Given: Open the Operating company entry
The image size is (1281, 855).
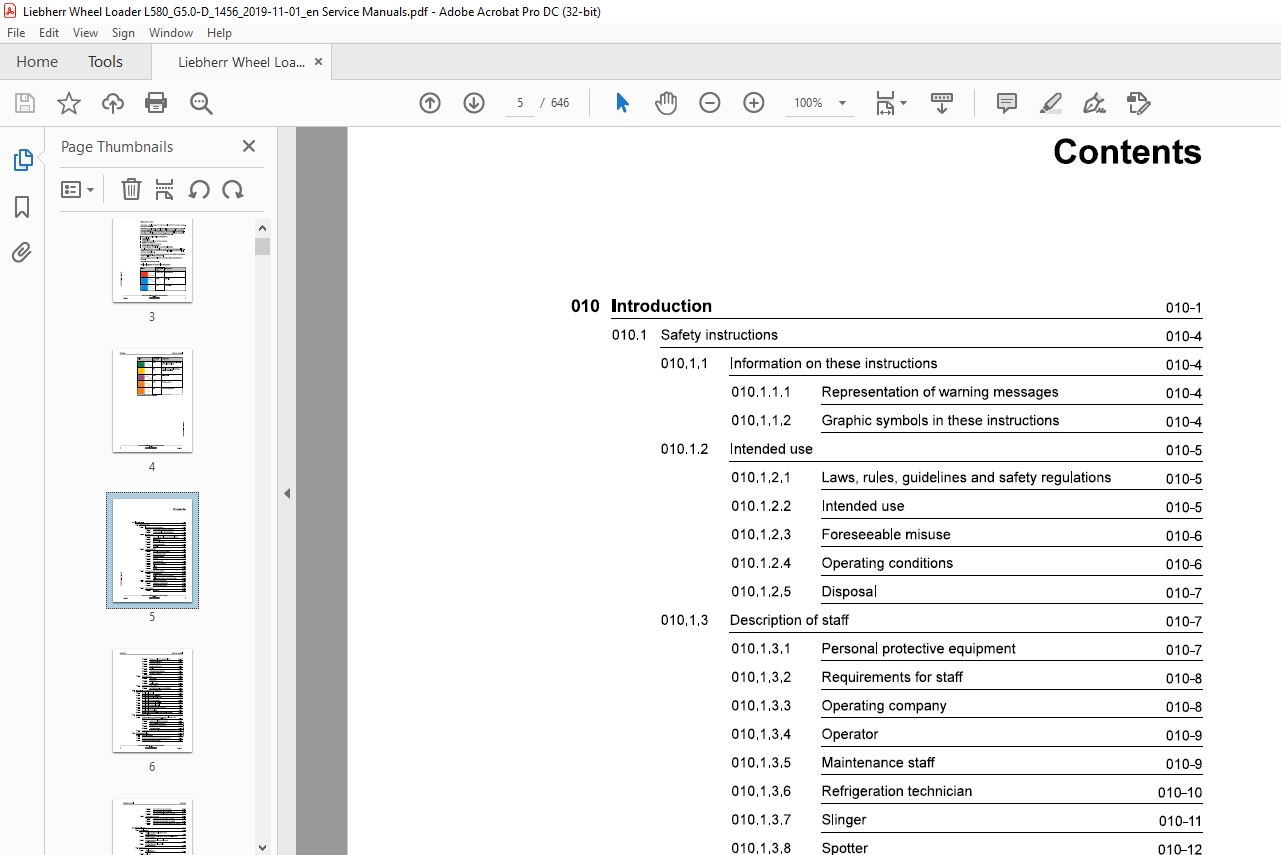Looking at the screenshot, I should [x=884, y=705].
